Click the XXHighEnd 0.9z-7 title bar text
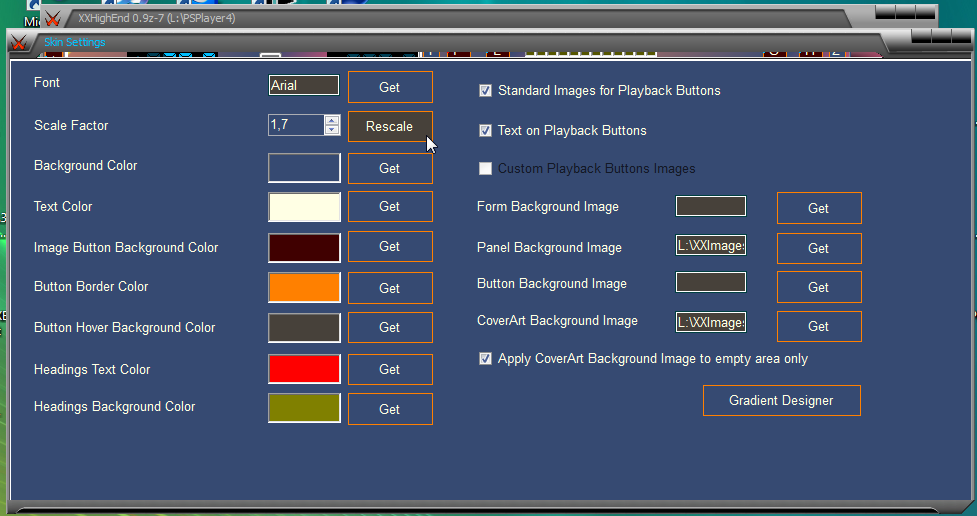Image resolution: width=977 pixels, height=516 pixels. [x=157, y=18]
